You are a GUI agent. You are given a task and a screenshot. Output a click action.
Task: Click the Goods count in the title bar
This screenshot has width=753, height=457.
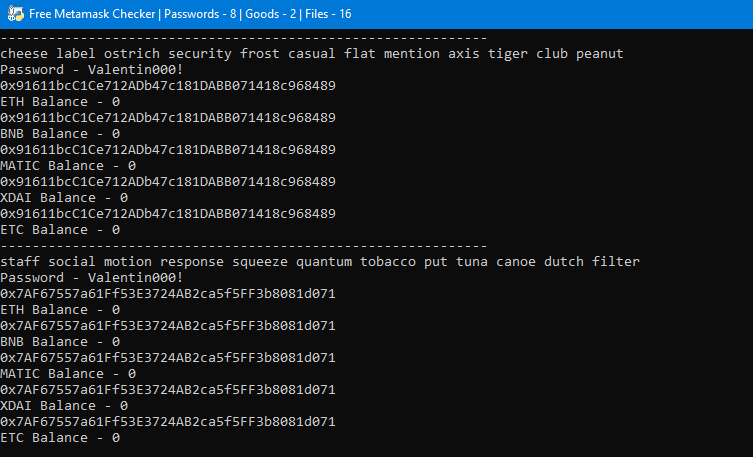click(x=270, y=14)
